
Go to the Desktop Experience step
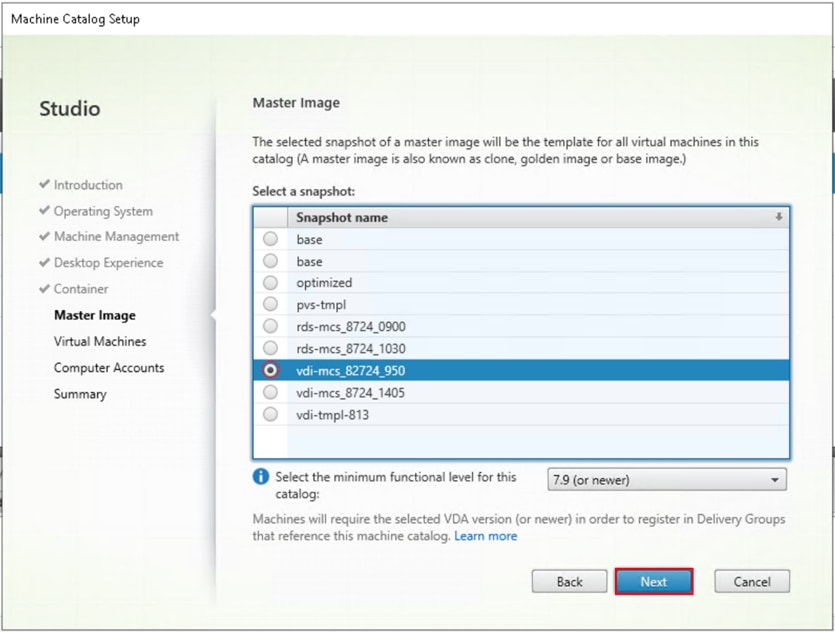click(109, 262)
